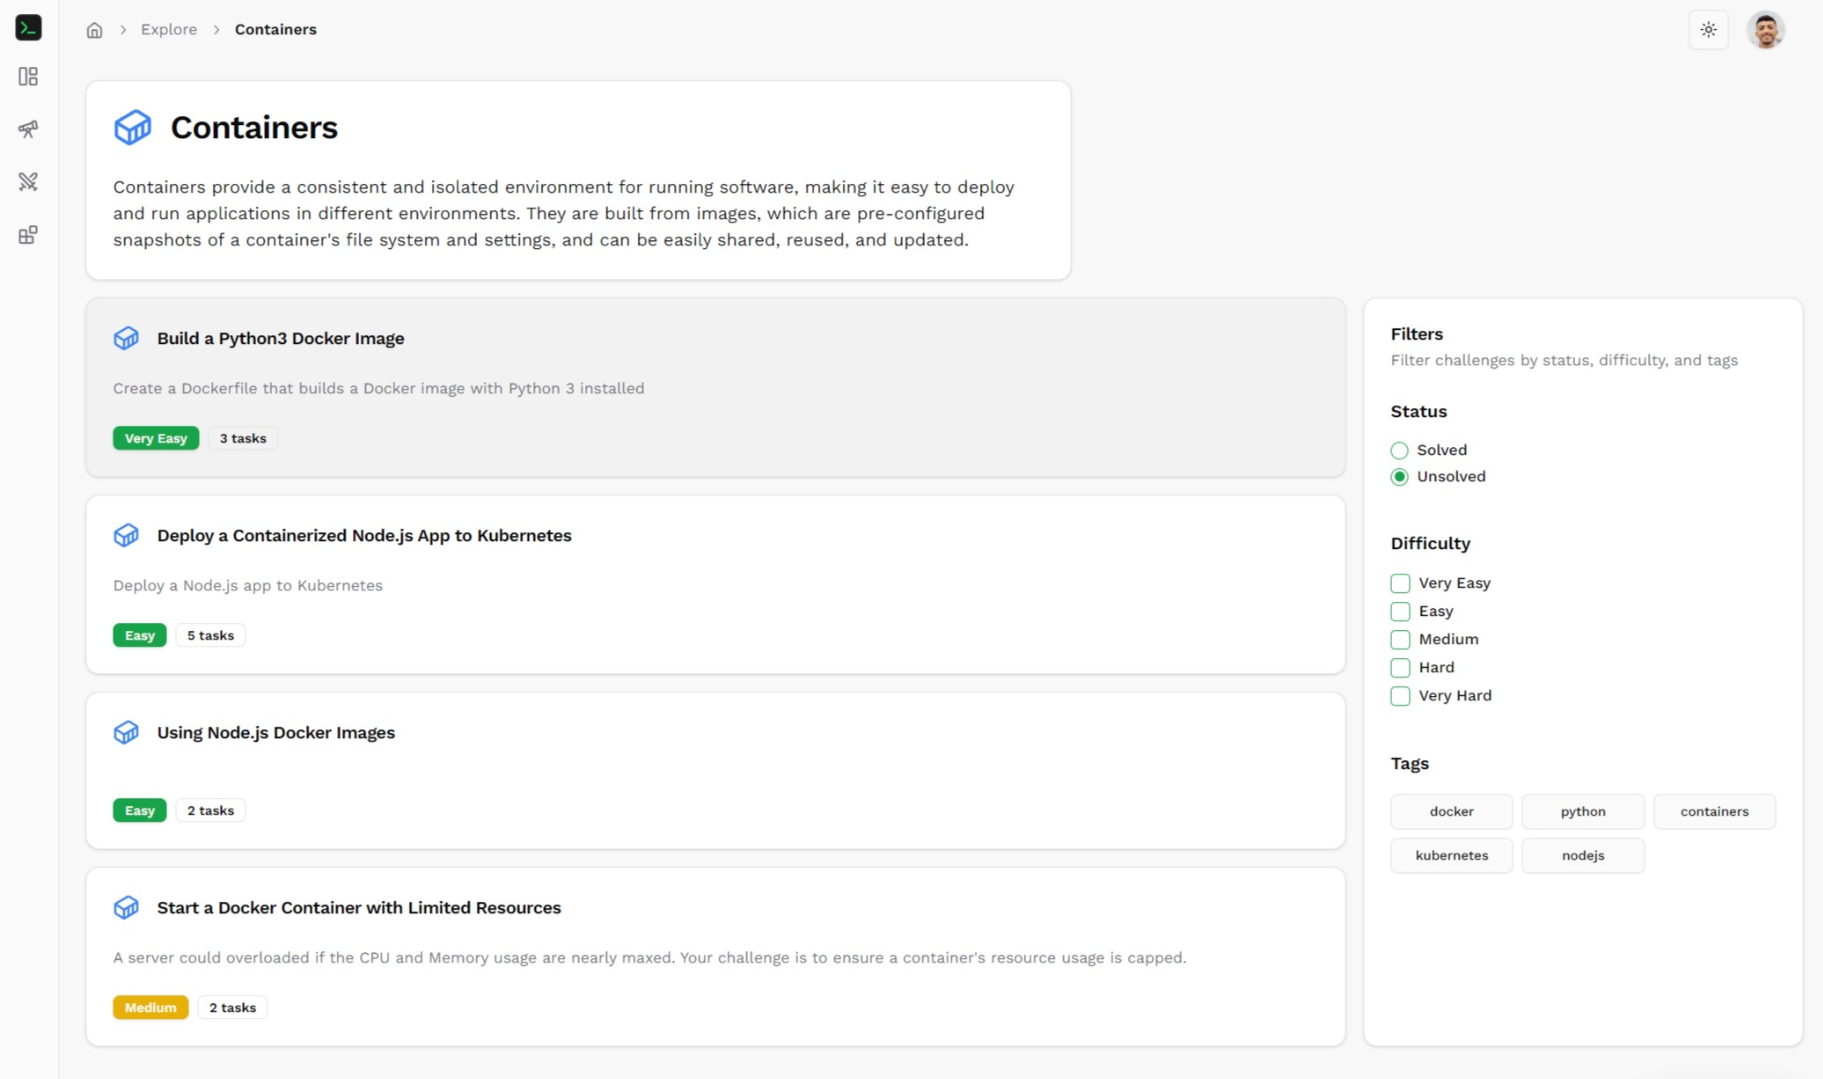
Task: Filter challenges by the docker tag
Action: [x=1451, y=812]
